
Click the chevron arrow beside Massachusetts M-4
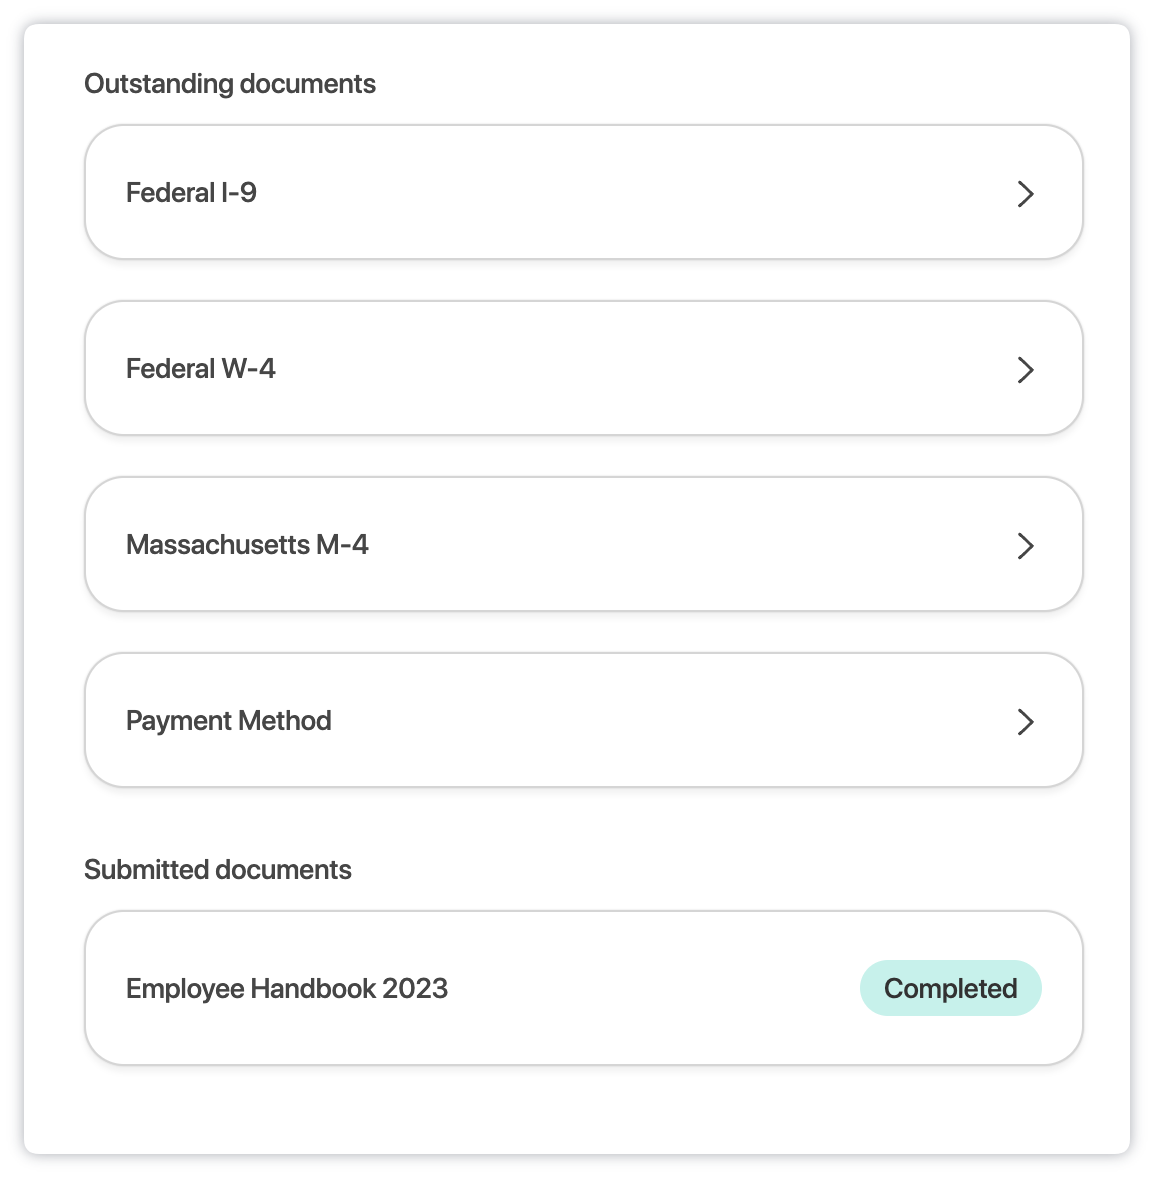point(1026,545)
